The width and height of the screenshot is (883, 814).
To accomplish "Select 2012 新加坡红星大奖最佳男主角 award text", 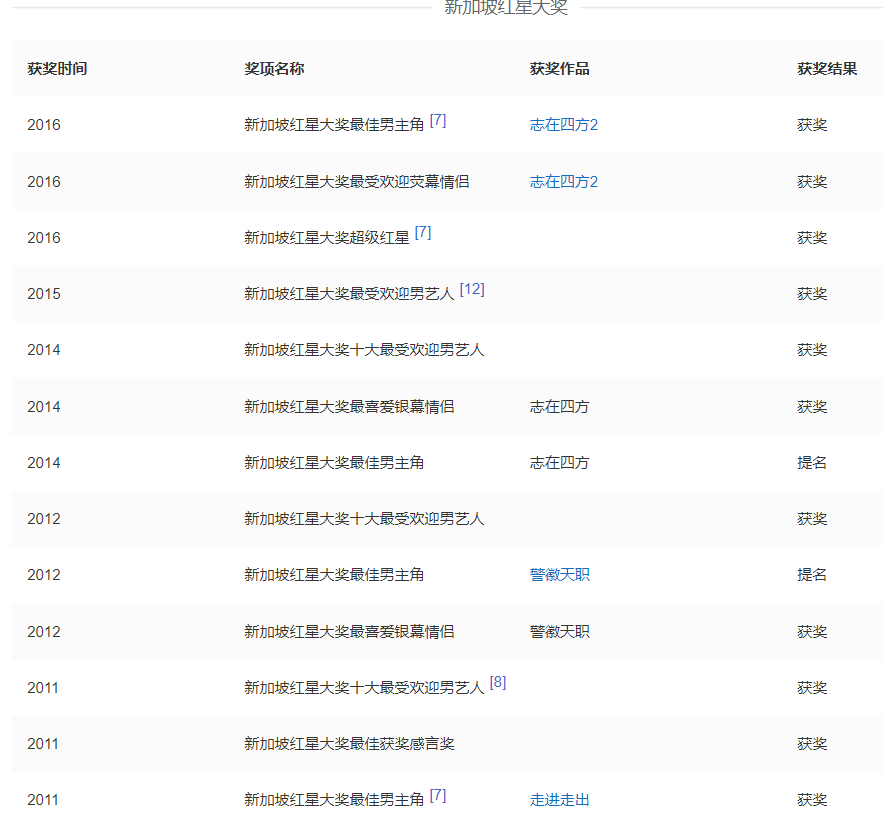I will point(334,575).
